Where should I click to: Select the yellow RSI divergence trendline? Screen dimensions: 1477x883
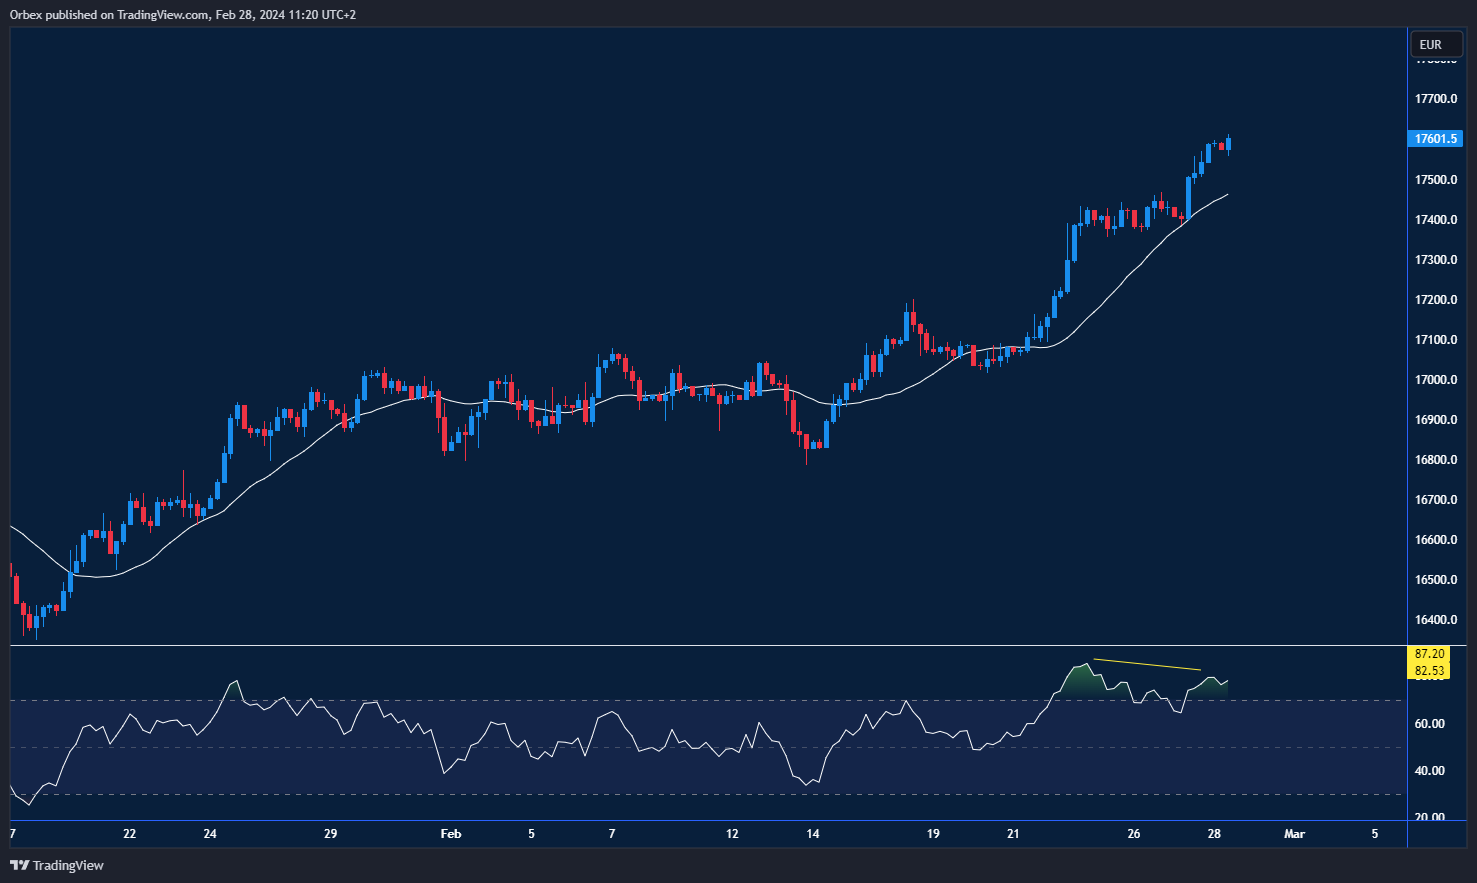click(x=1146, y=664)
